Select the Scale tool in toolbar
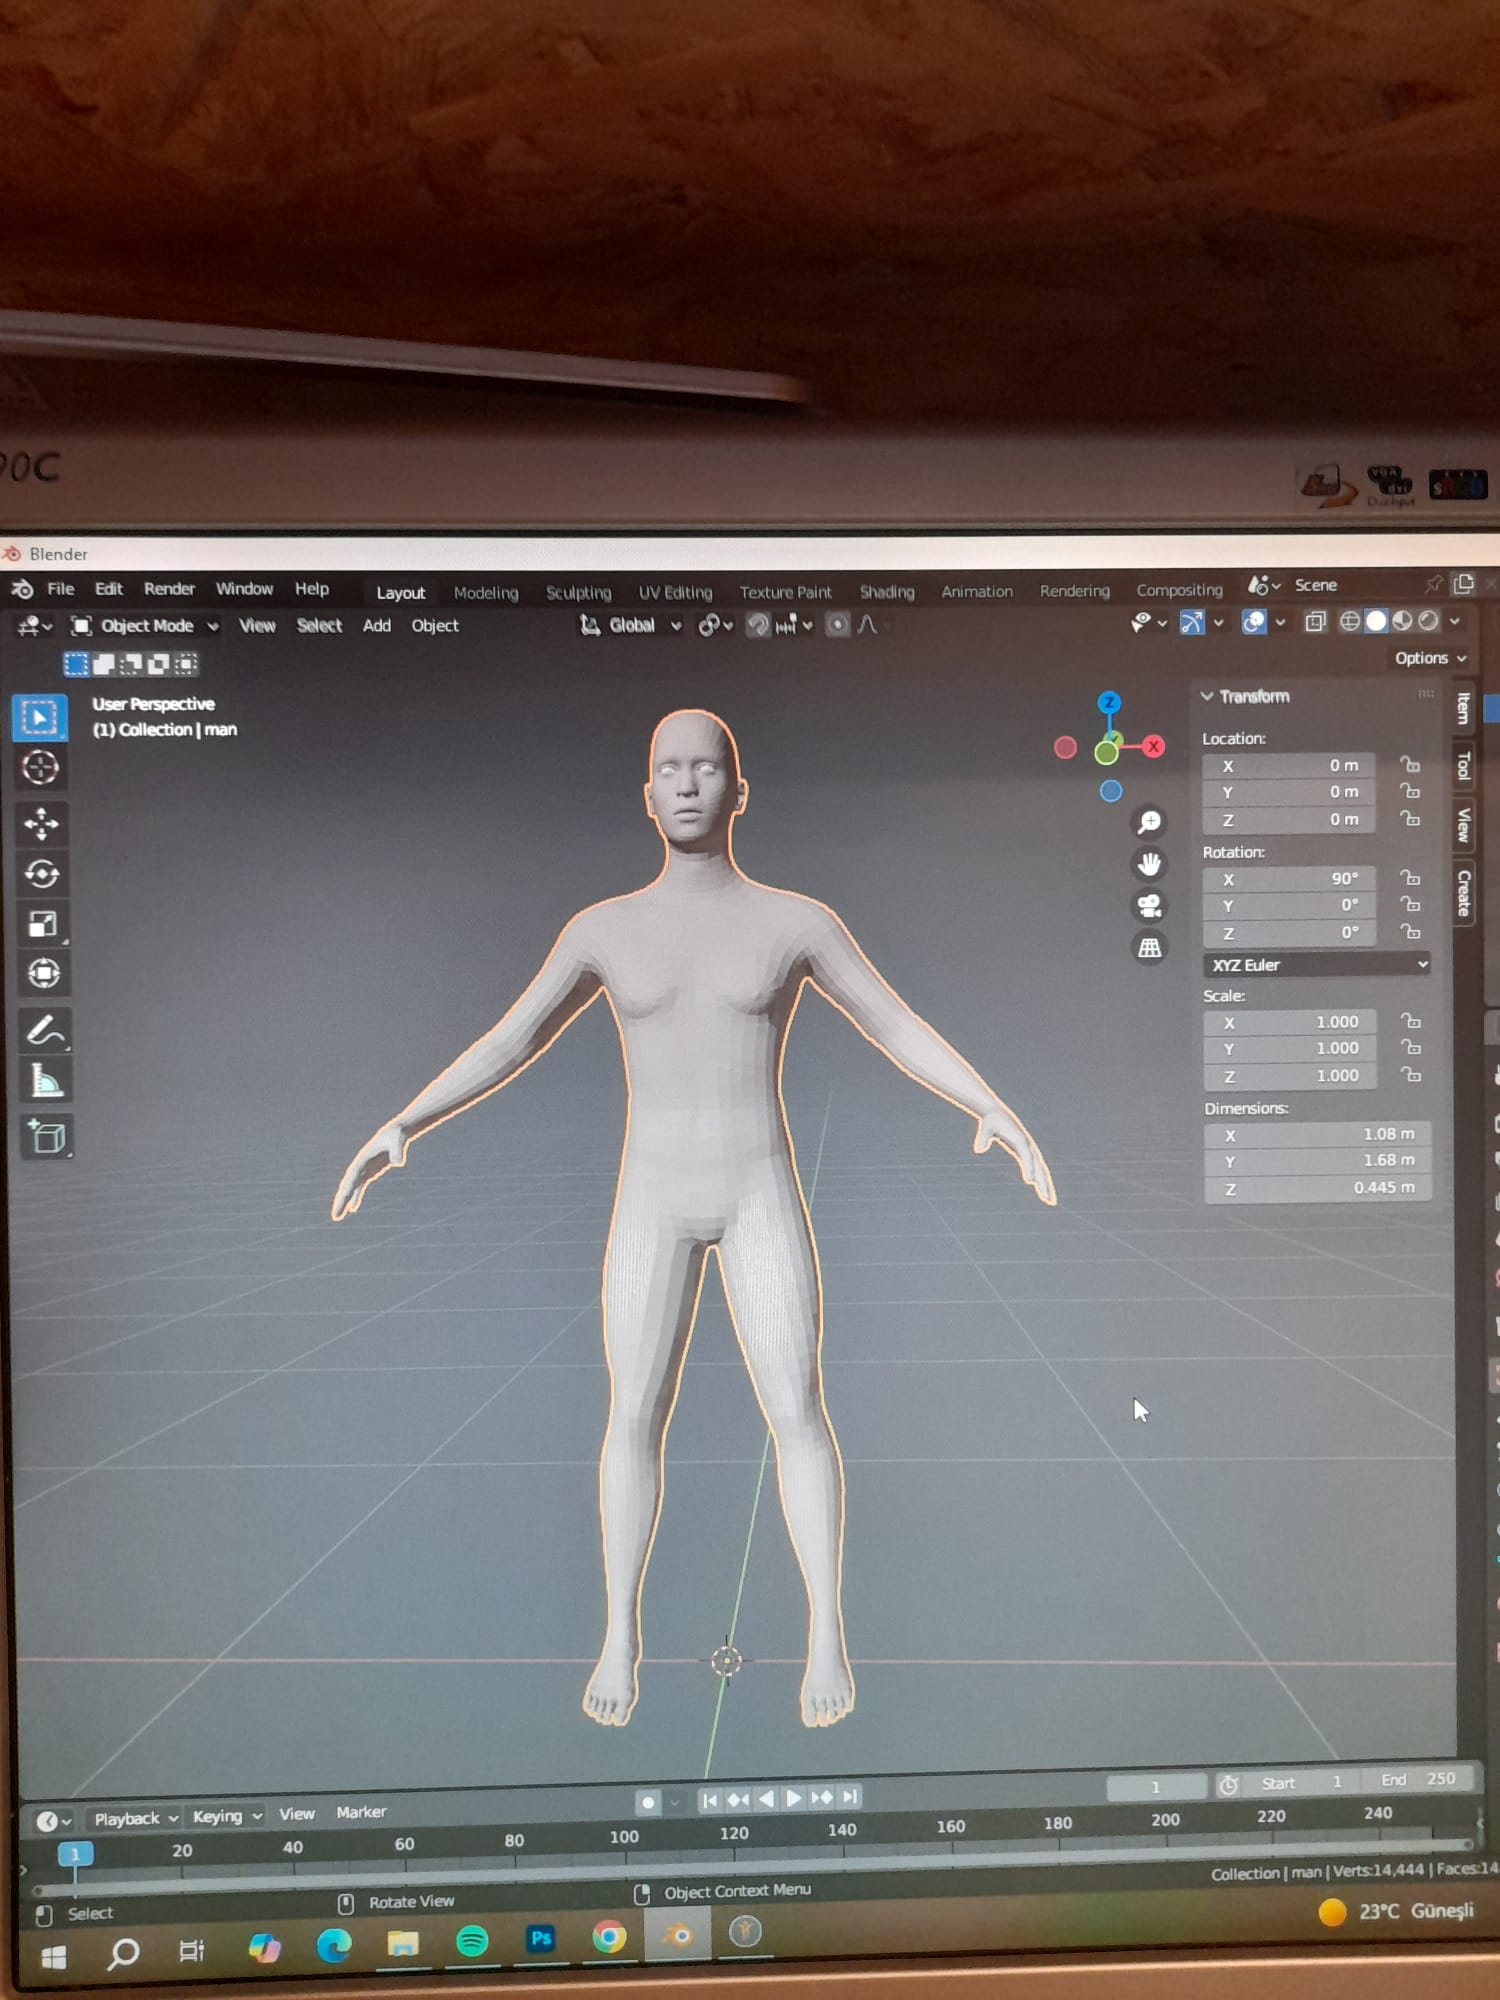 (41, 924)
